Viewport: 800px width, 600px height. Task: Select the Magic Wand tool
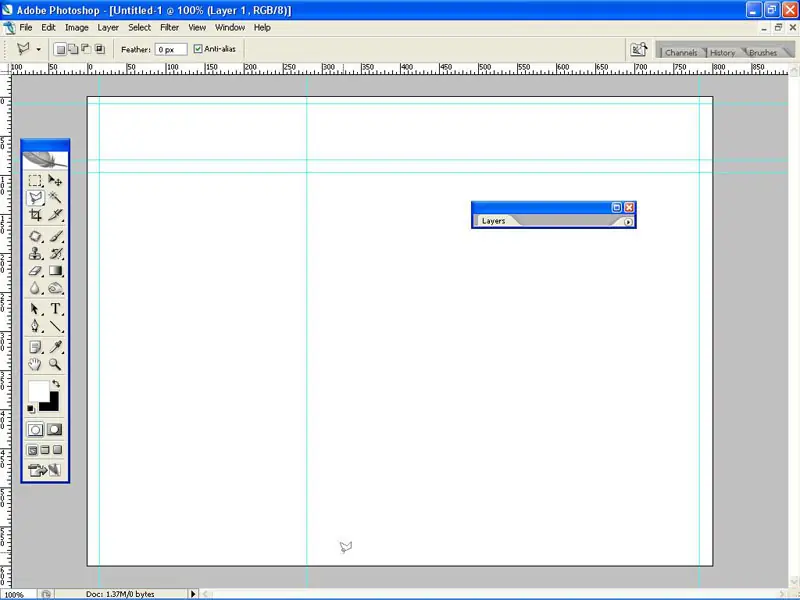[55, 197]
